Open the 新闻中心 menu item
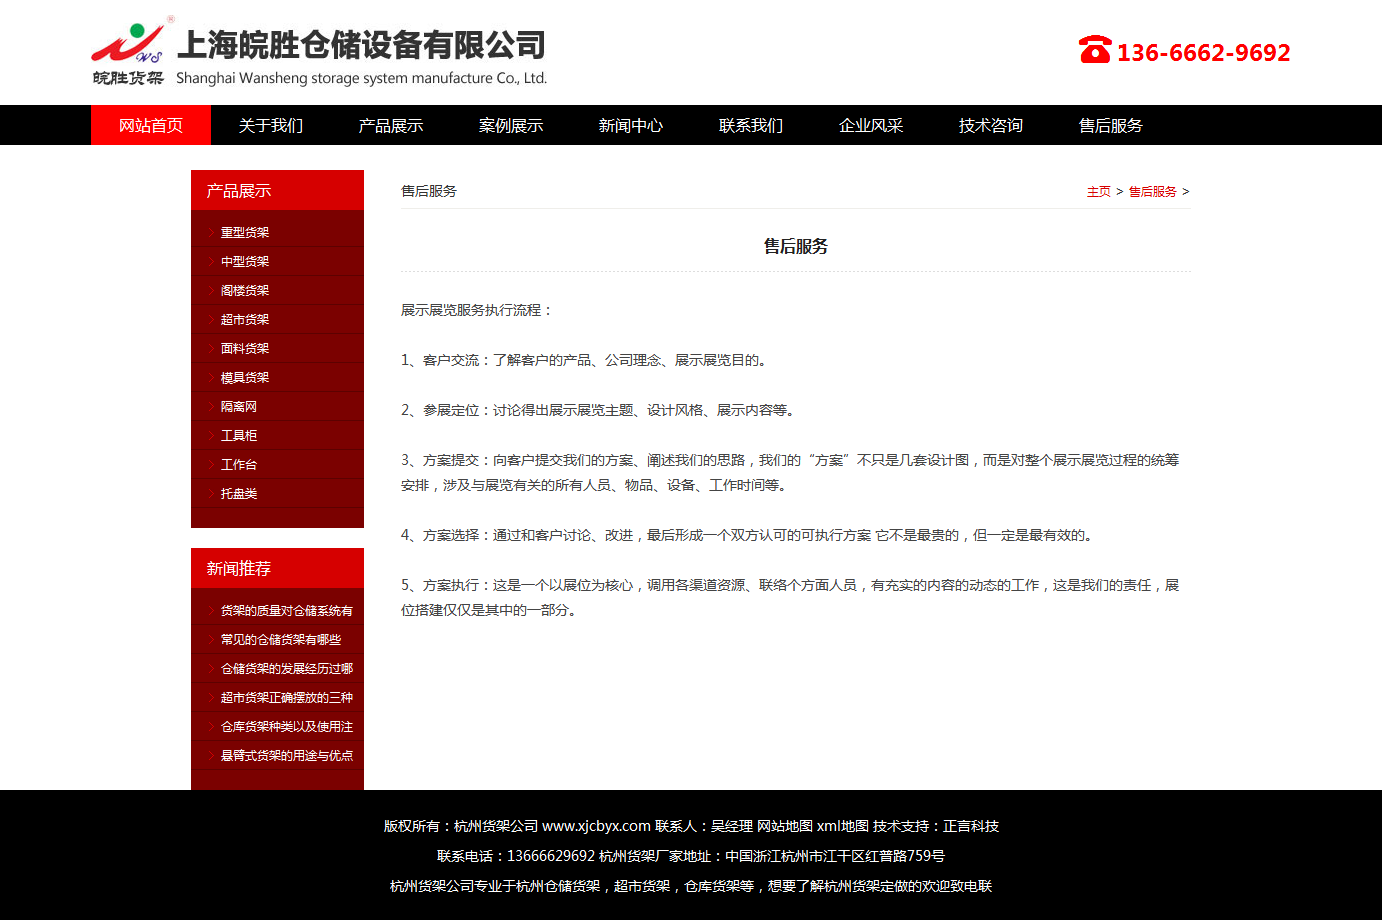The width and height of the screenshot is (1382, 920). (x=631, y=125)
